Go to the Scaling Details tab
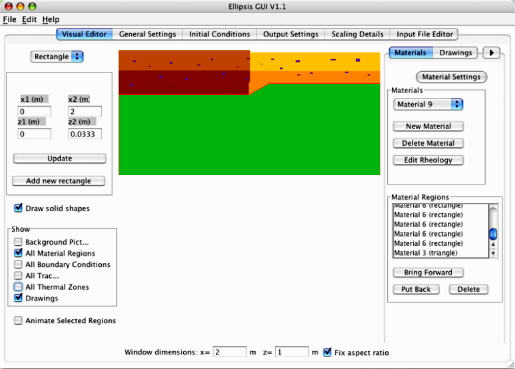The height and width of the screenshot is (369, 515). point(357,34)
